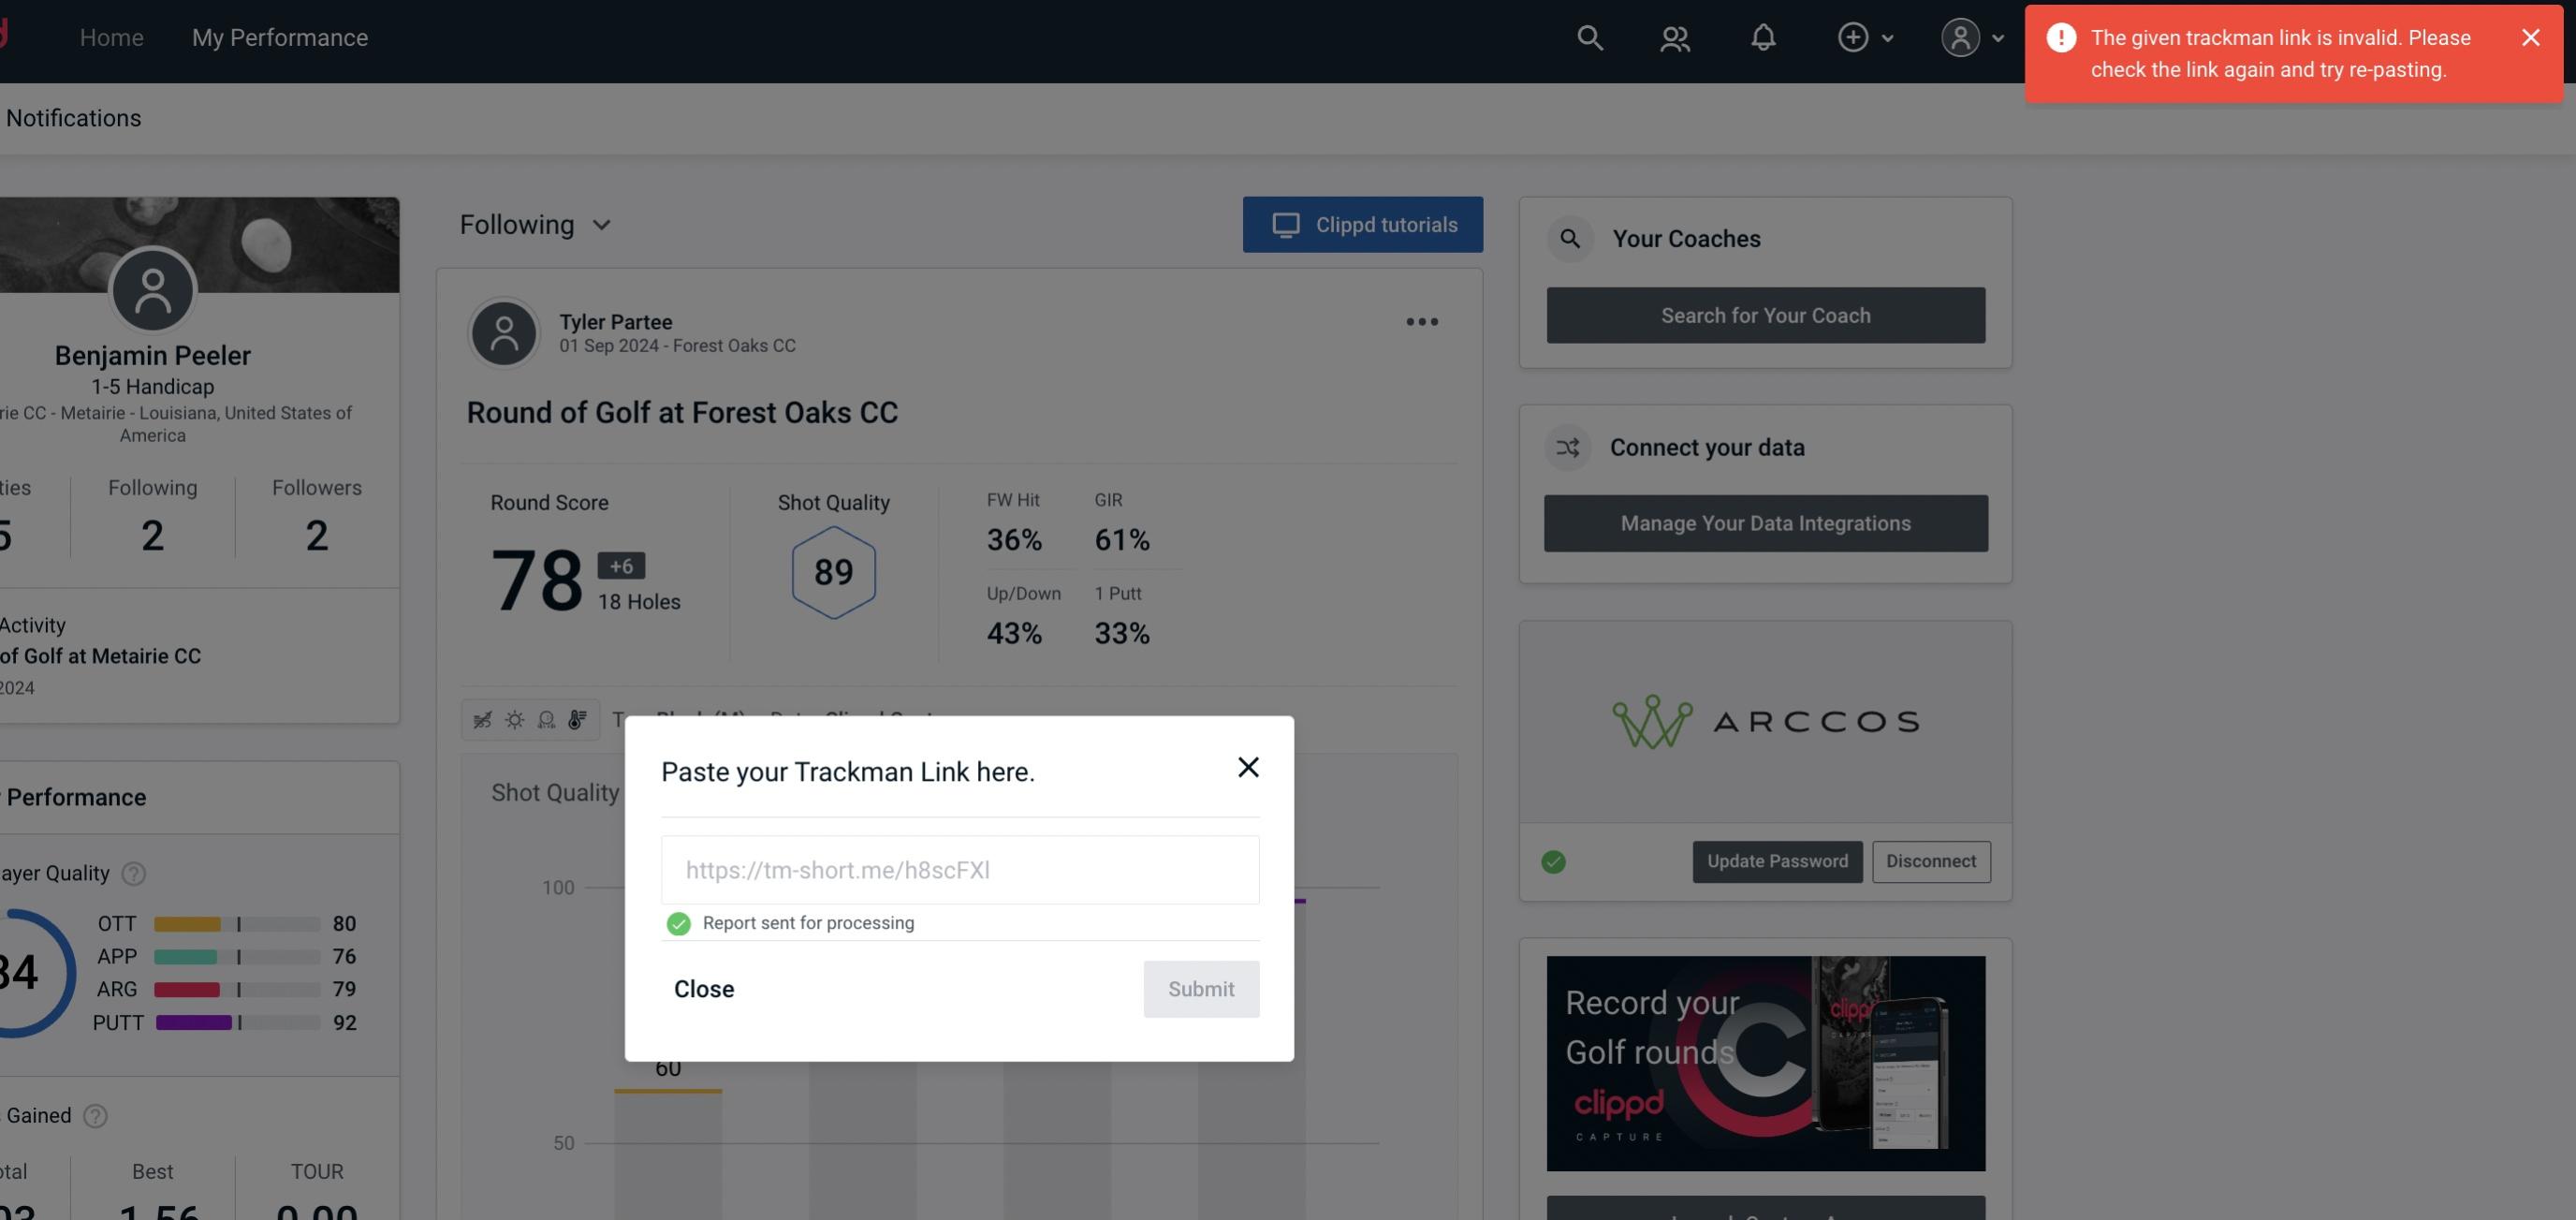Click the Search for Your Coach button

click(x=1766, y=316)
